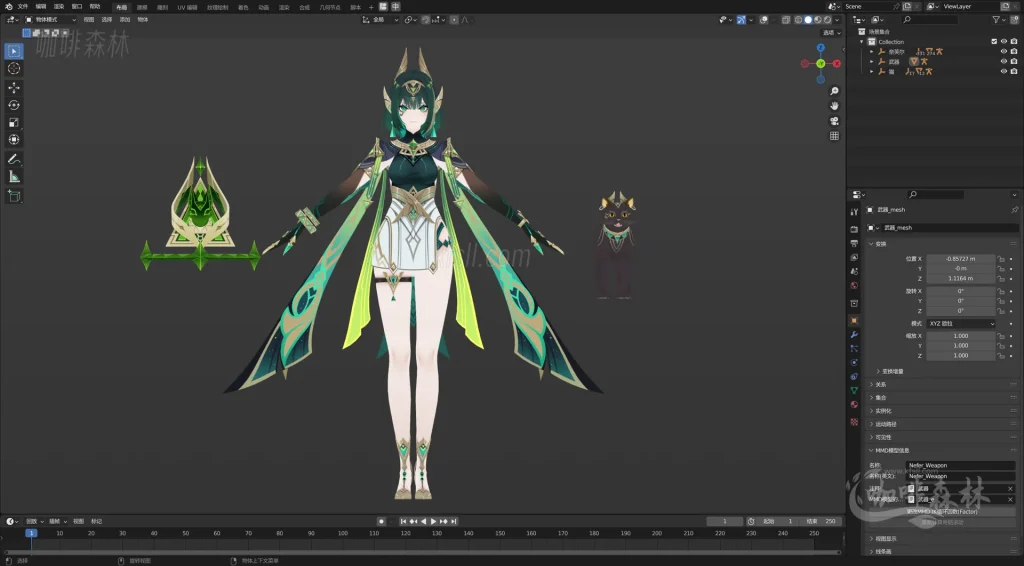The width and height of the screenshot is (1024, 566).
Task: Open the outliner filter dropdown
Action: point(999,20)
